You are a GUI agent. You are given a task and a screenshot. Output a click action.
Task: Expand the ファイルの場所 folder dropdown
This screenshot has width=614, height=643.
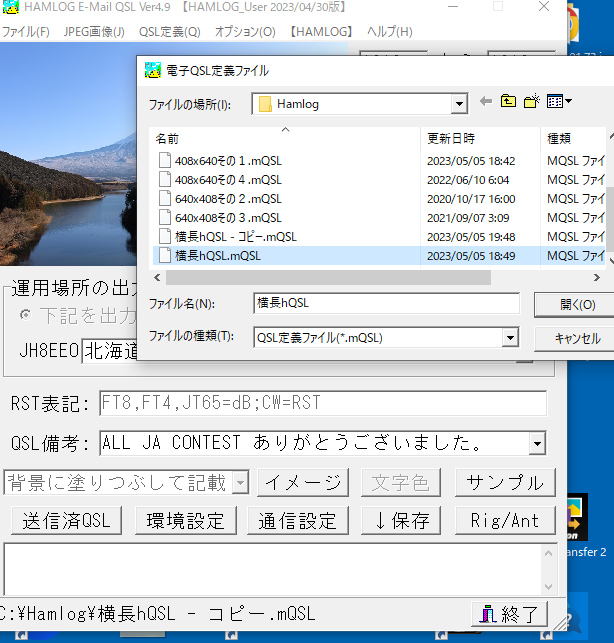[458, 103]
